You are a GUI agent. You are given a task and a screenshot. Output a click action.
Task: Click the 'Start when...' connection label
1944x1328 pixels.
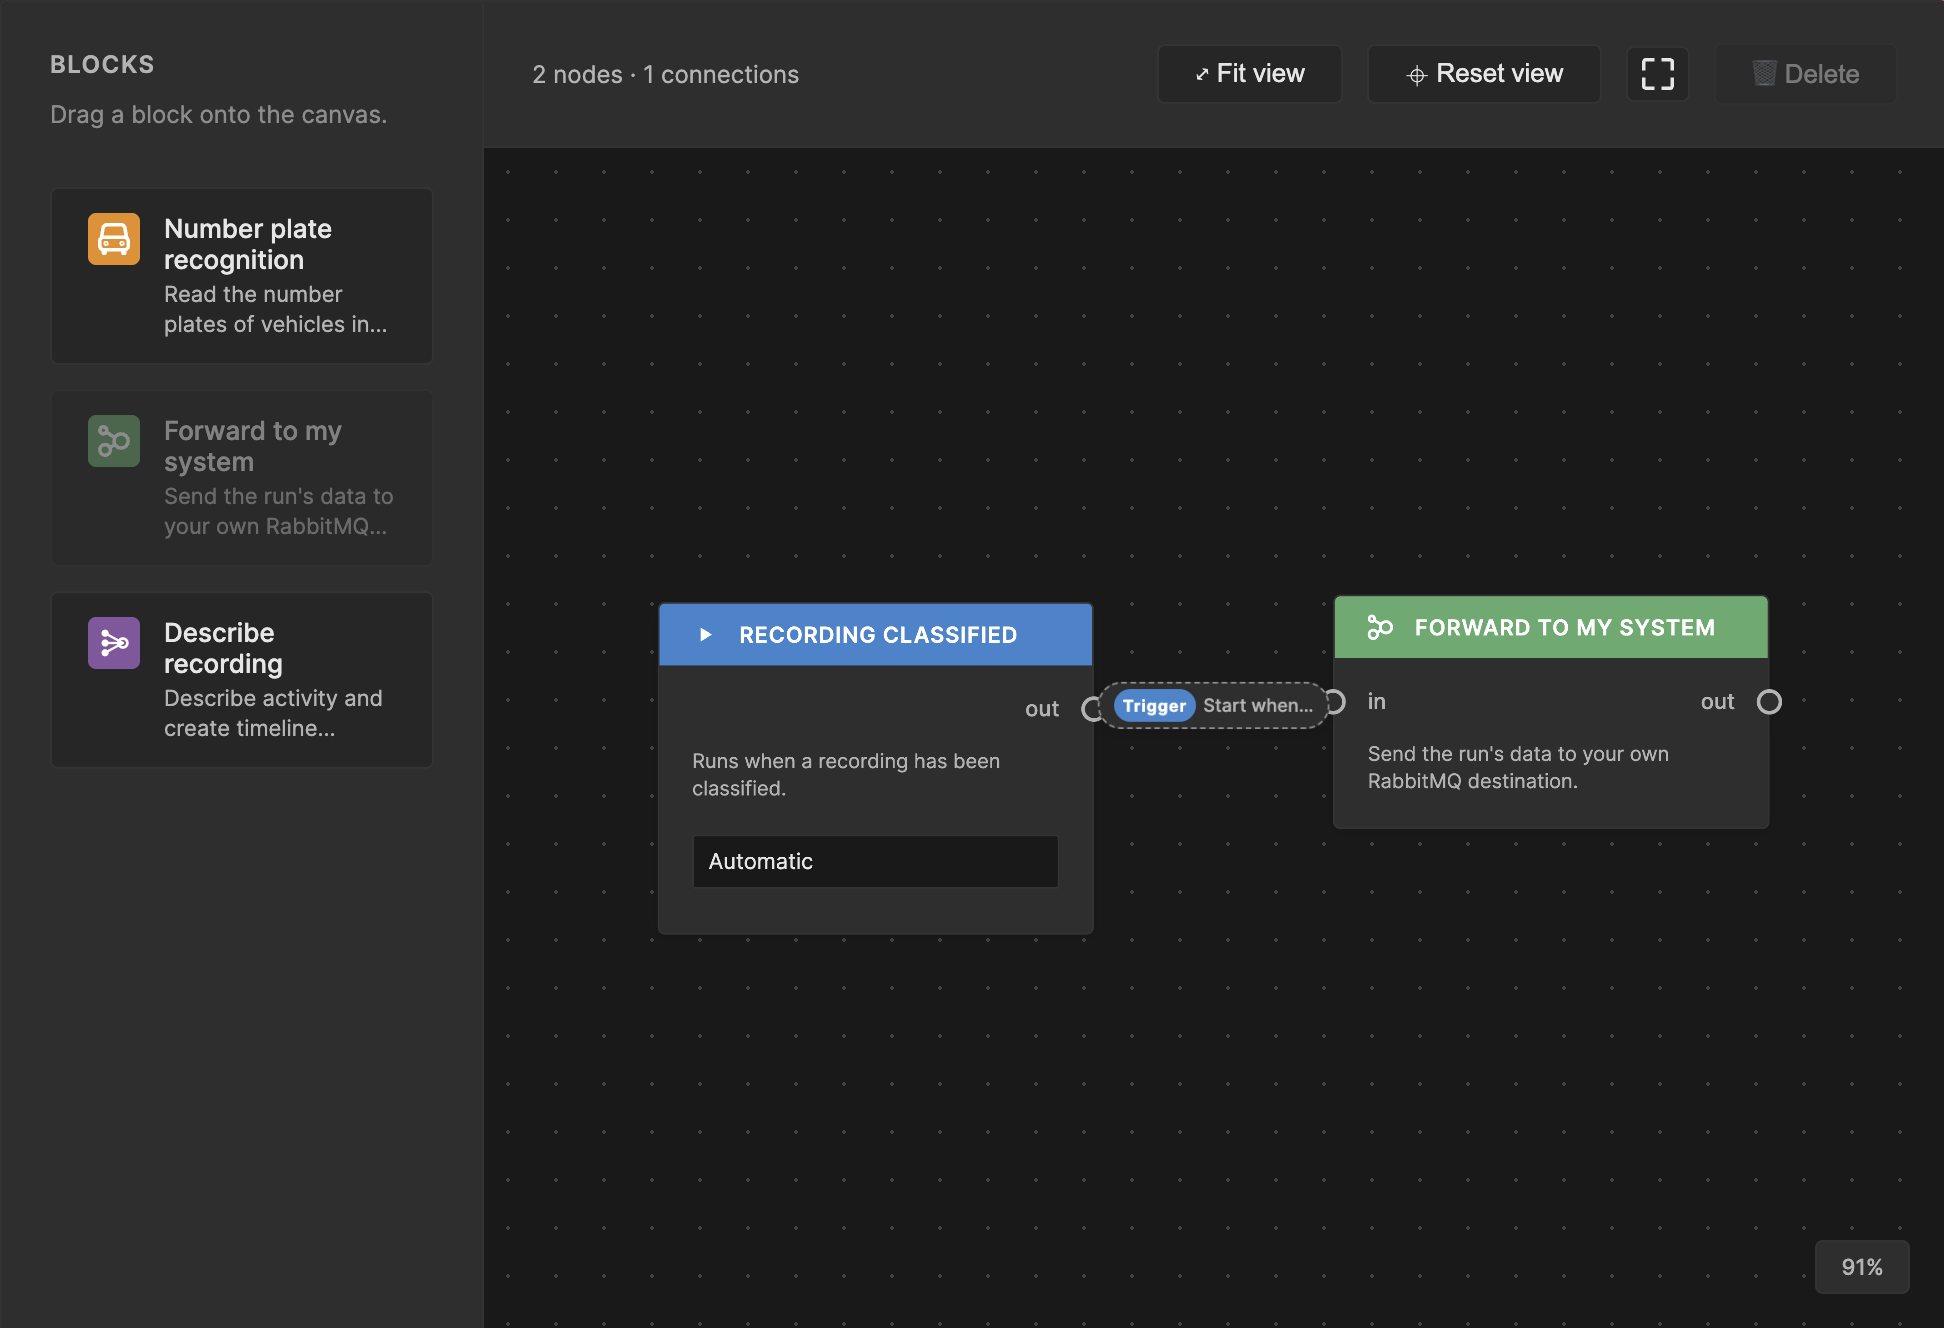[1258, 706]
